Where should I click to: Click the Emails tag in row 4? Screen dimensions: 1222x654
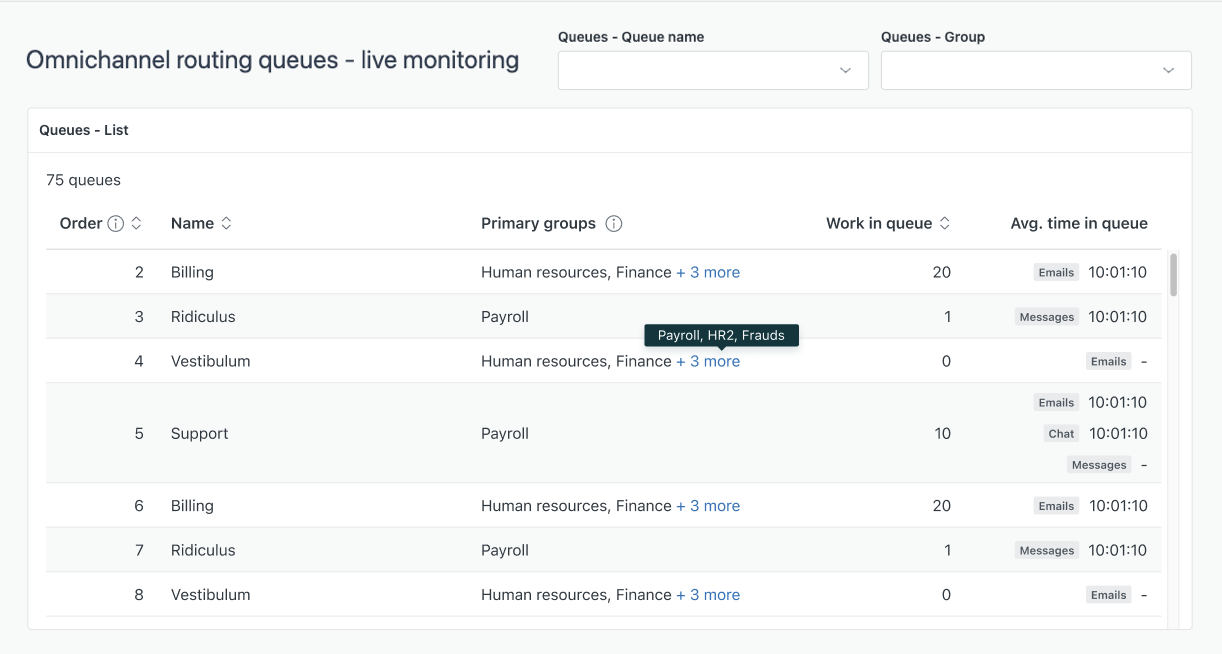[x=1108, y=362]
